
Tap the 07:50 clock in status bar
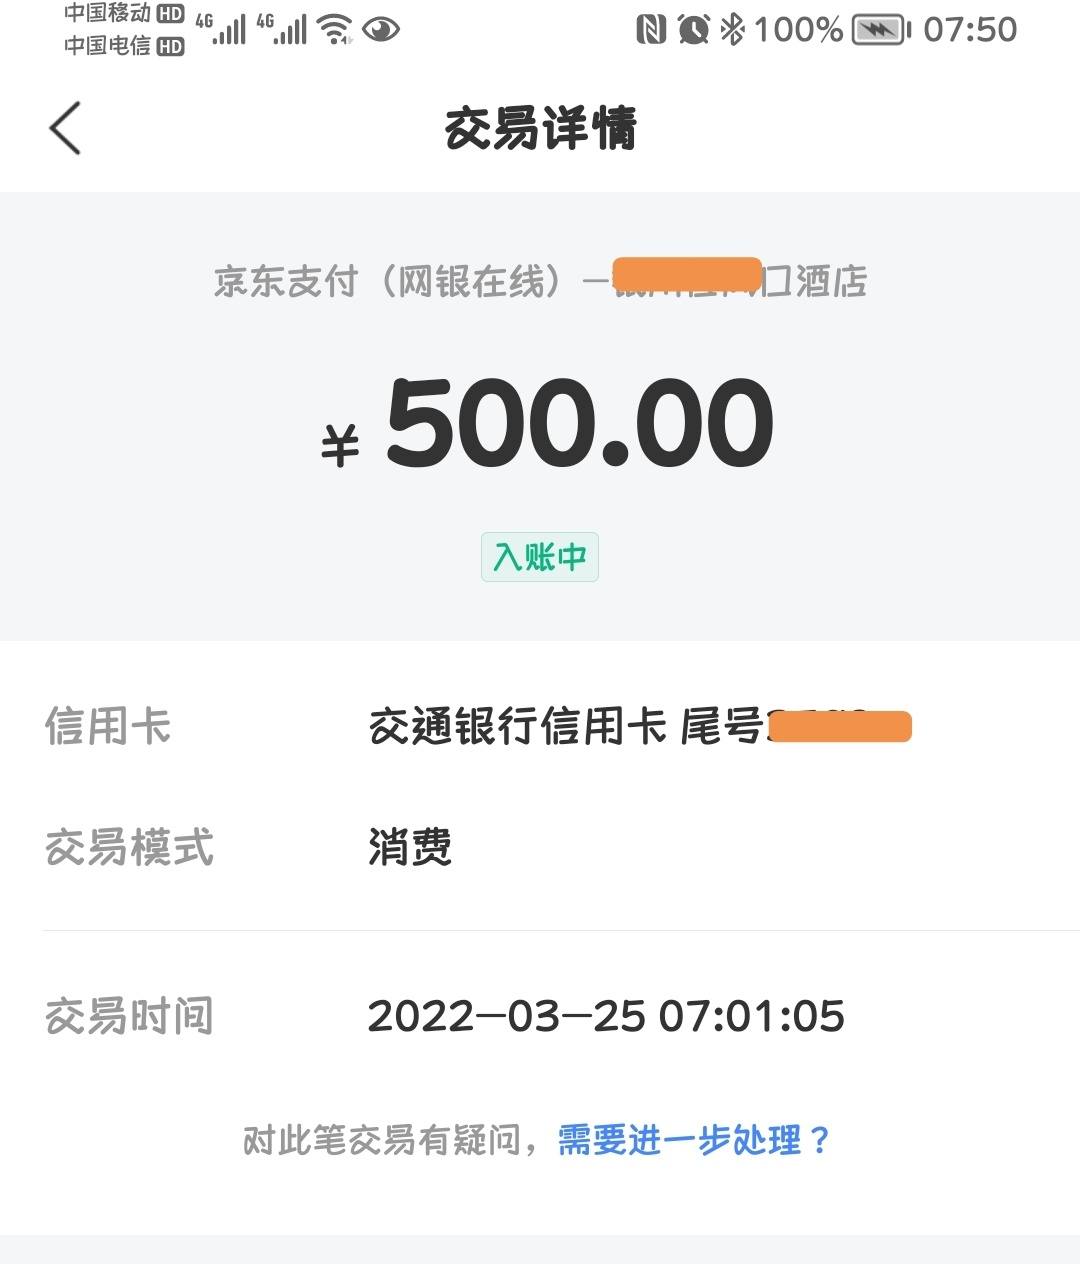tap(970, 29)
